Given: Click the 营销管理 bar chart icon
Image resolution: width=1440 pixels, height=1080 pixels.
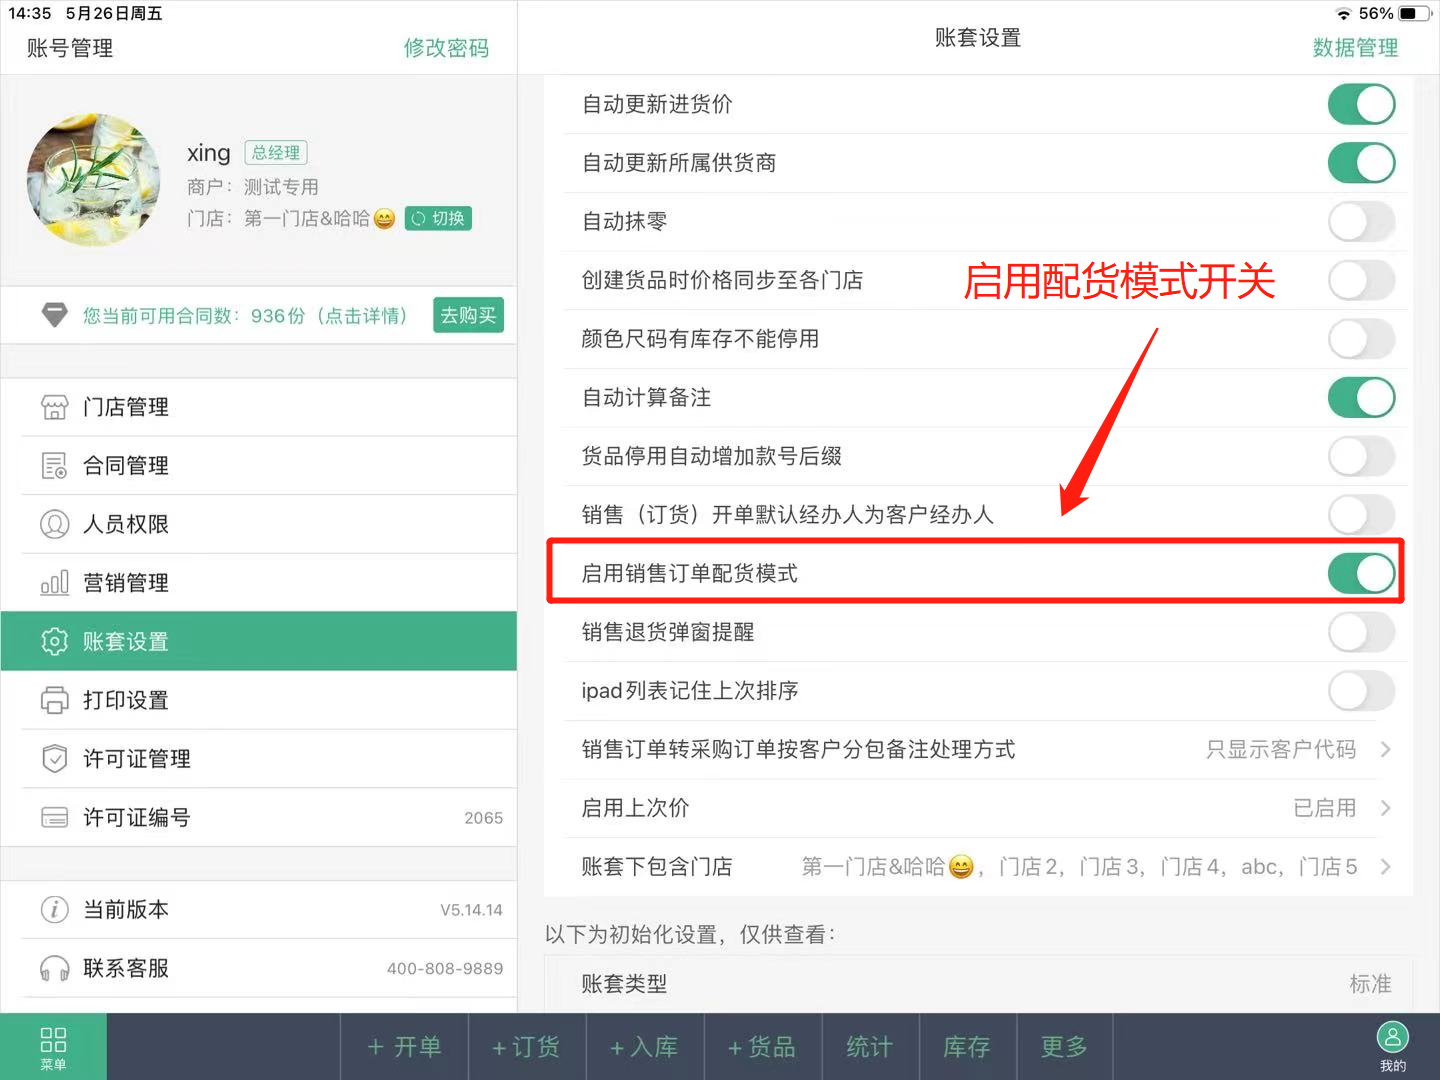Looking at the screenshot, I should click(x=54, y=583).
